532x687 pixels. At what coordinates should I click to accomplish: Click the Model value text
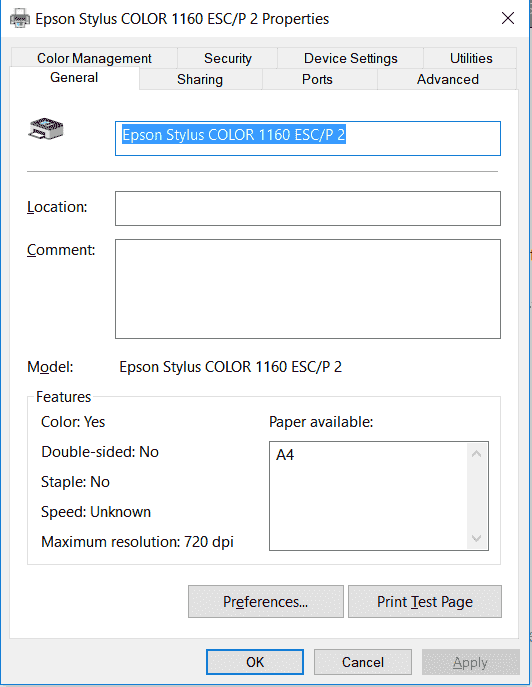tap(231, 367)
